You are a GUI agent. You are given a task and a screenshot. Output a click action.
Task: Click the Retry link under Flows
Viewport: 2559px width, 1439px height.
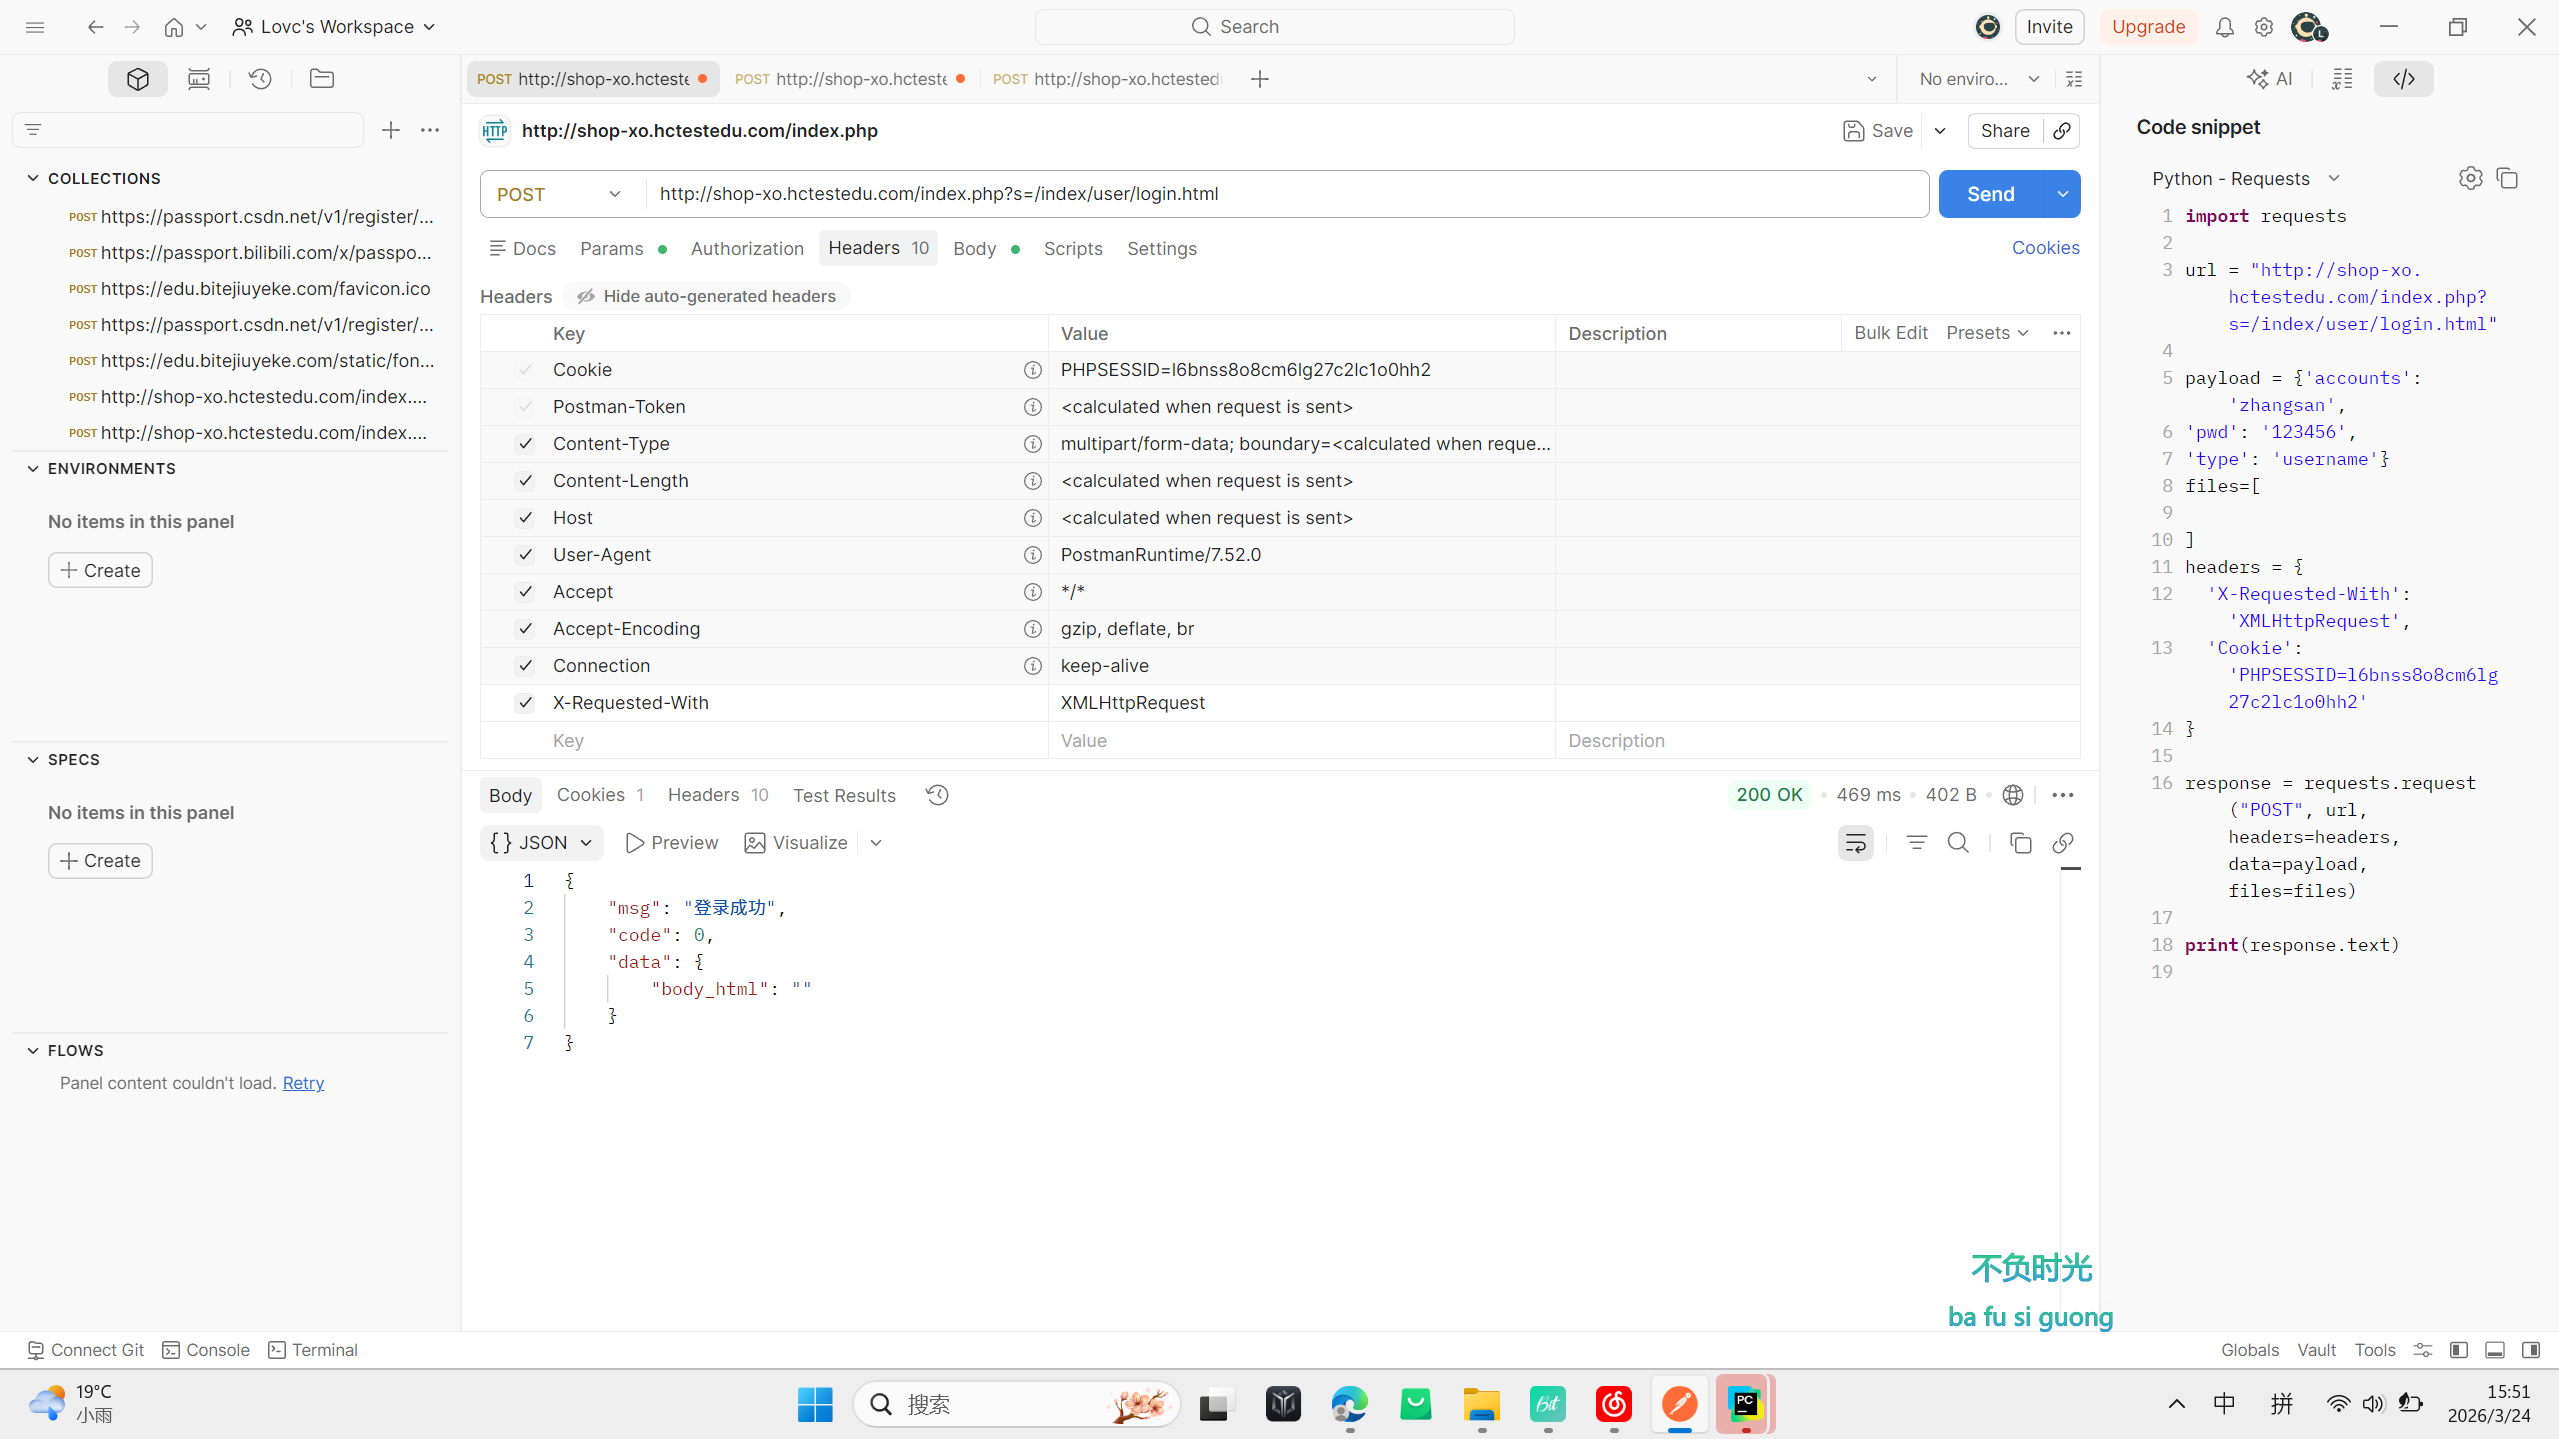[303, 1083]
